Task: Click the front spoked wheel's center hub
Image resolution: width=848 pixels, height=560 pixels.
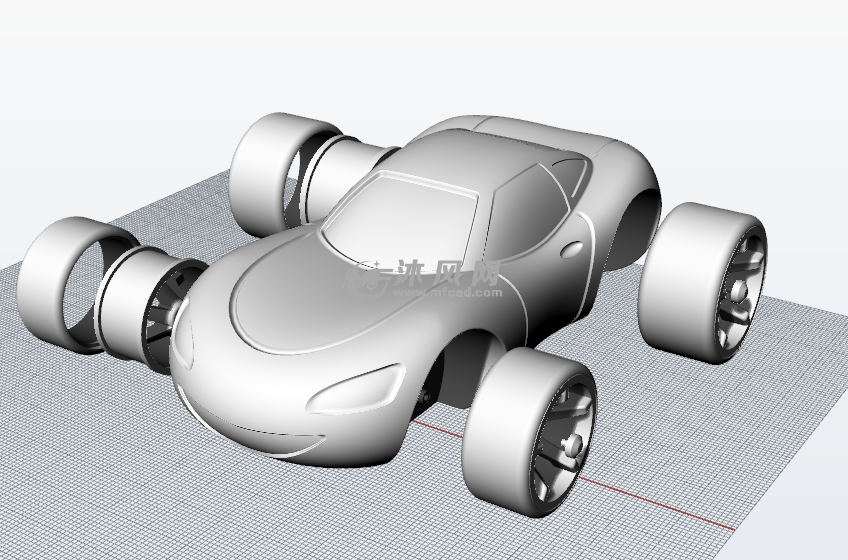Action: click(572, 444)
